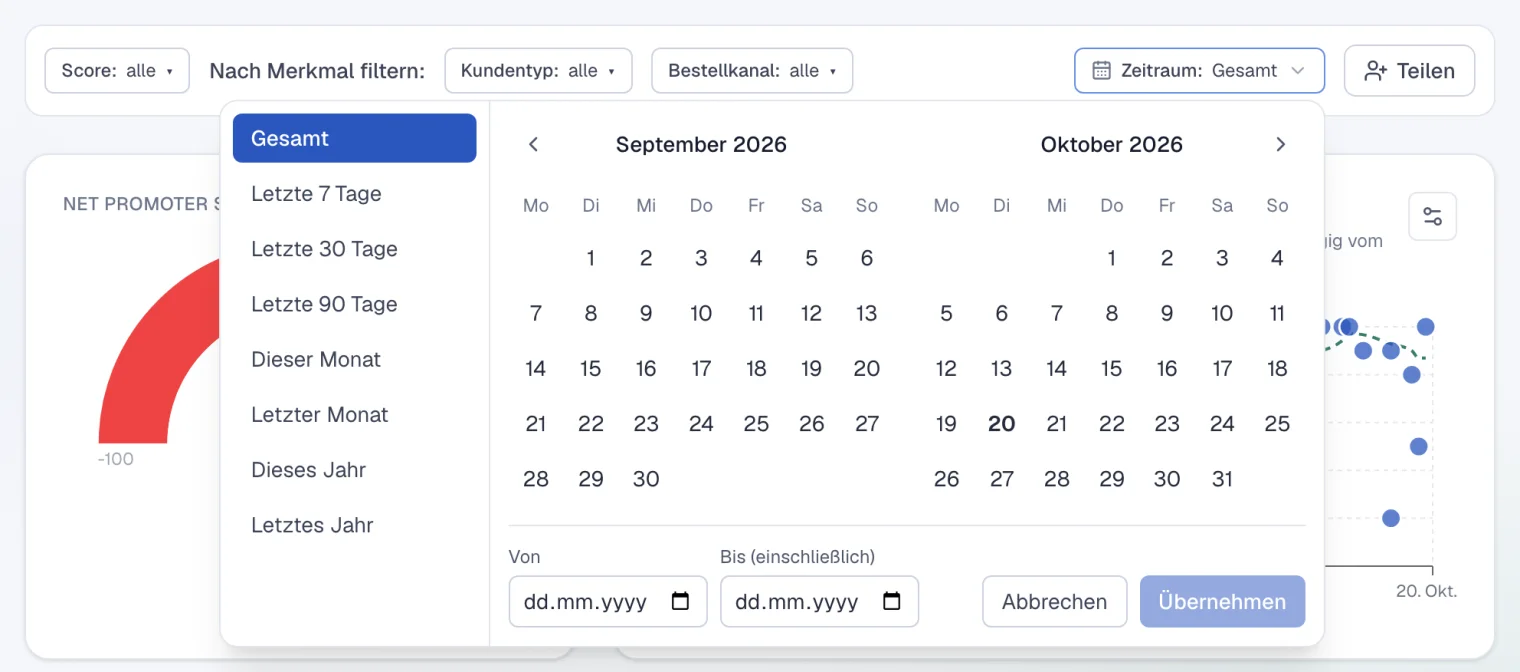Click Abbrechen to cancel date selection
This screenshot has width=1520, height=672.
click(1055, 602)
